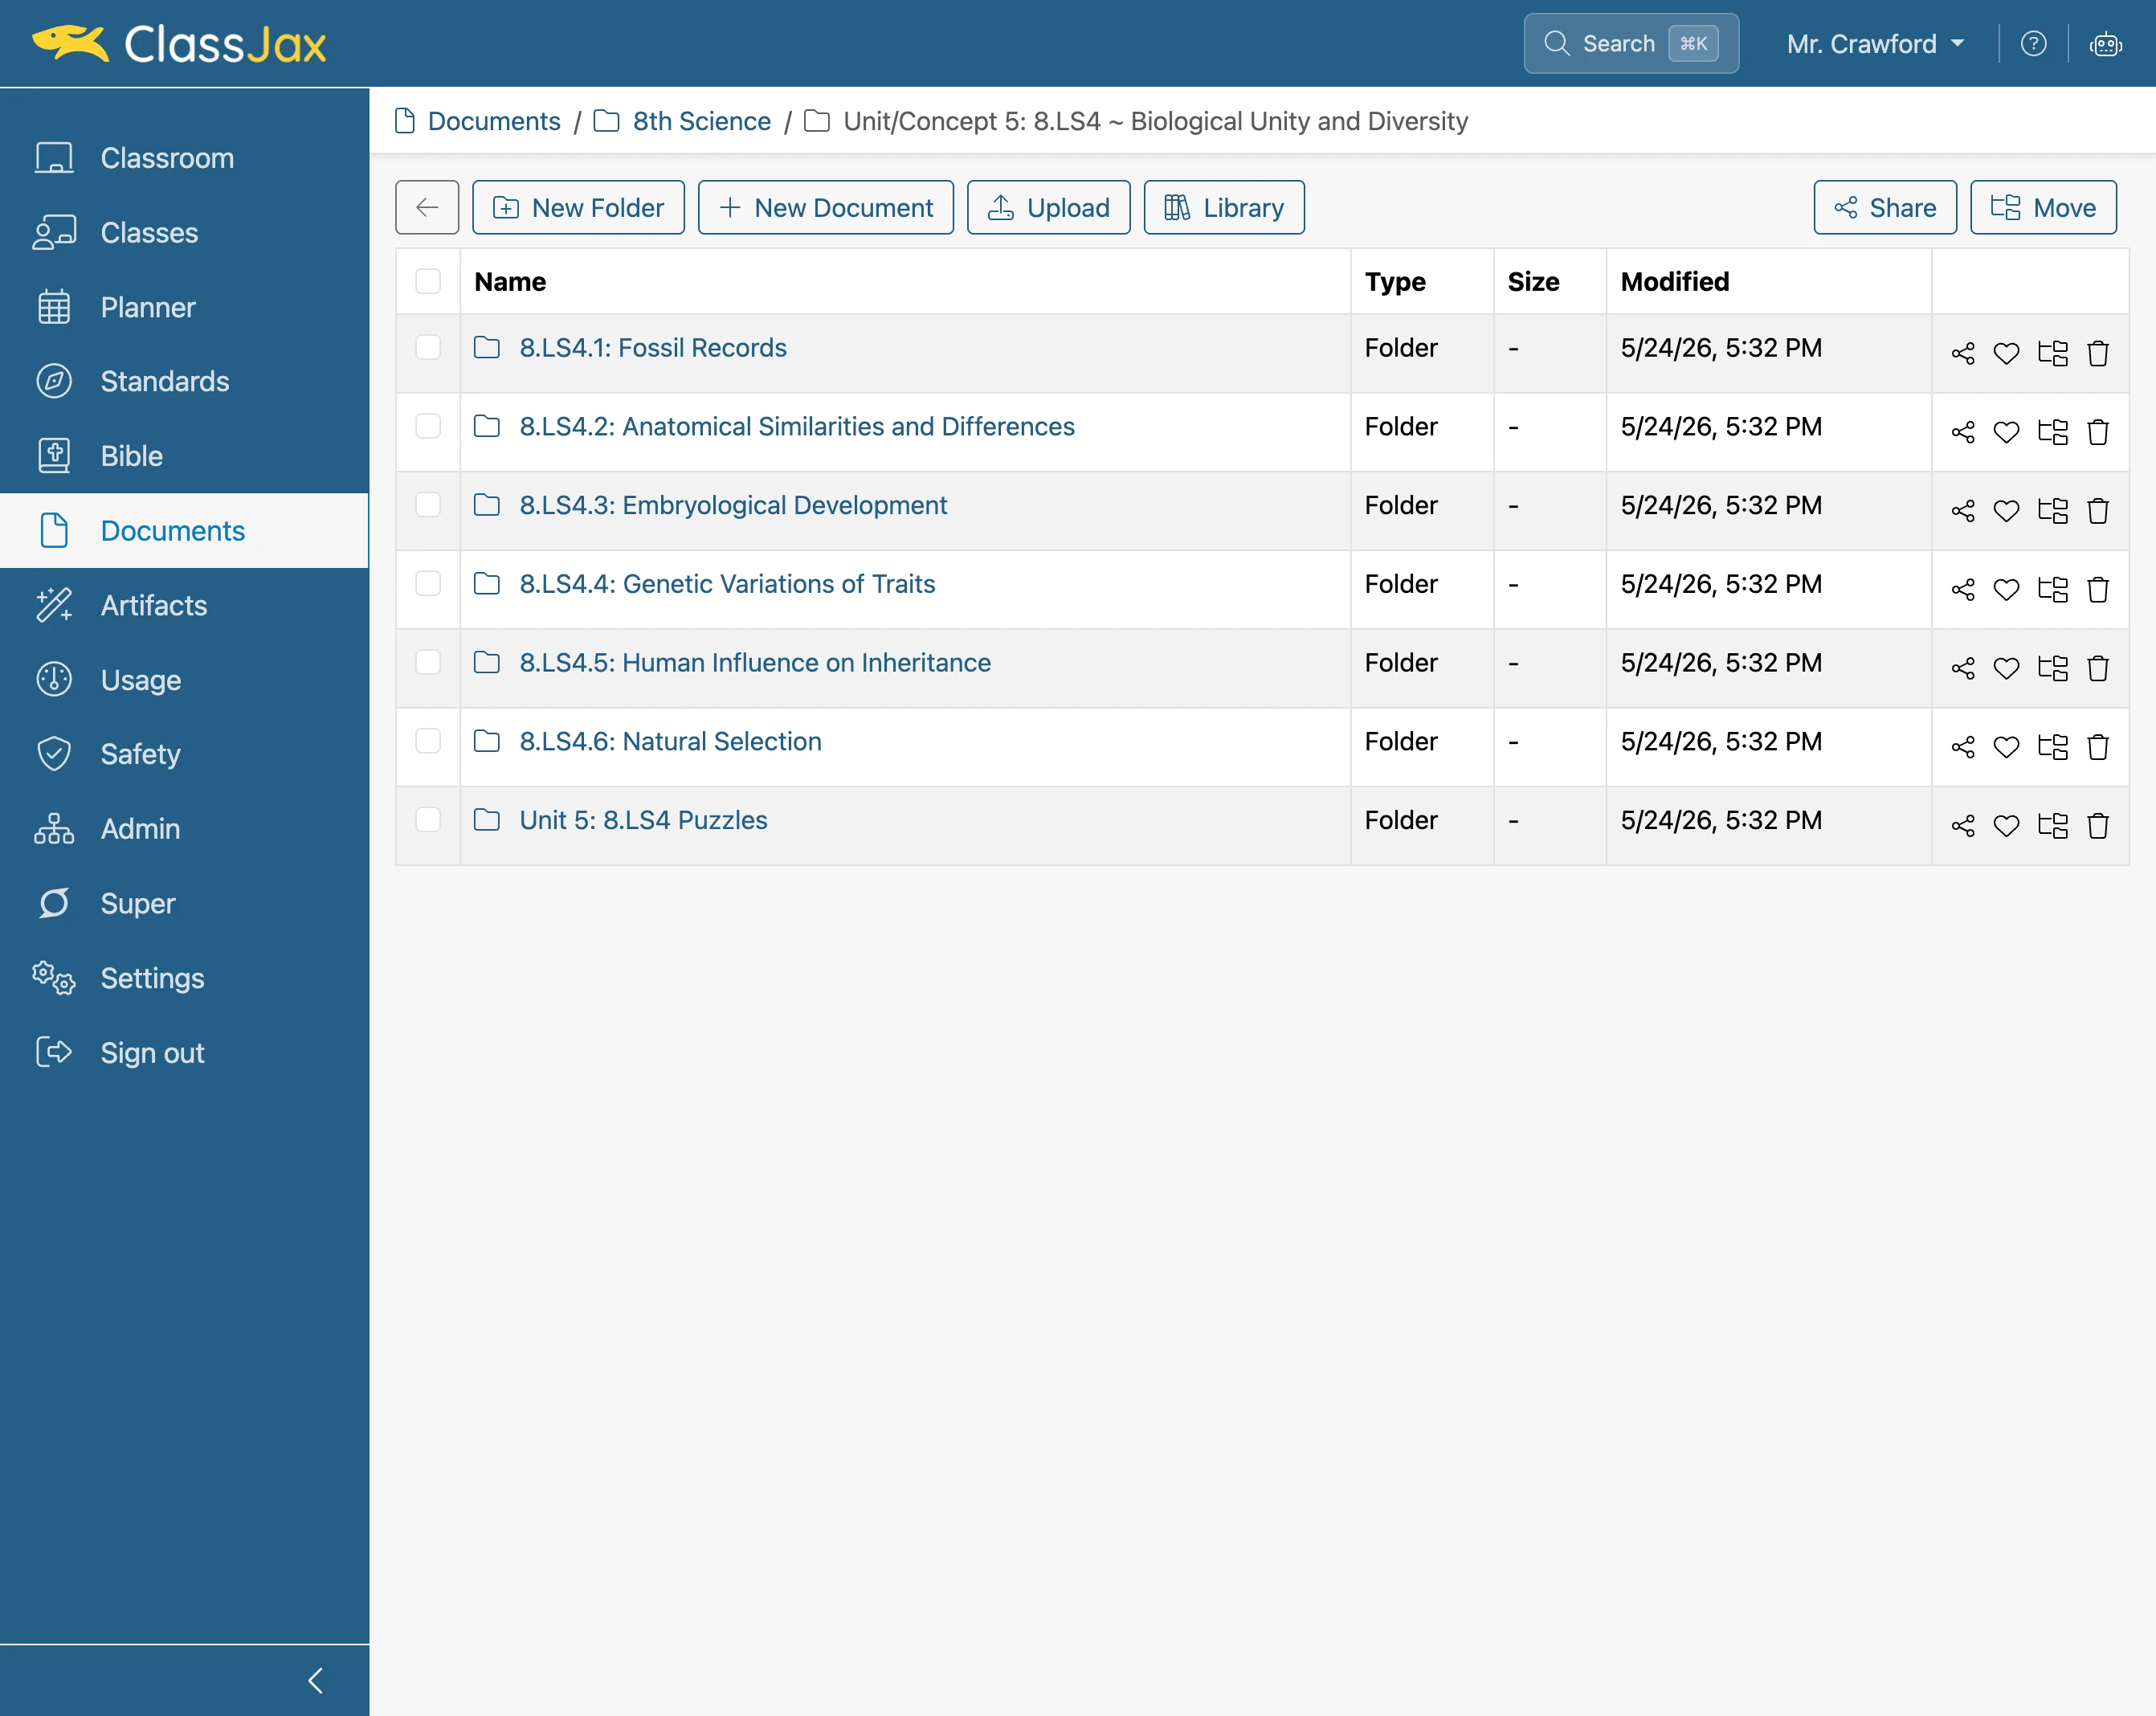
Task: Go back with the left arrow button
Action: [x=427, y=207]
